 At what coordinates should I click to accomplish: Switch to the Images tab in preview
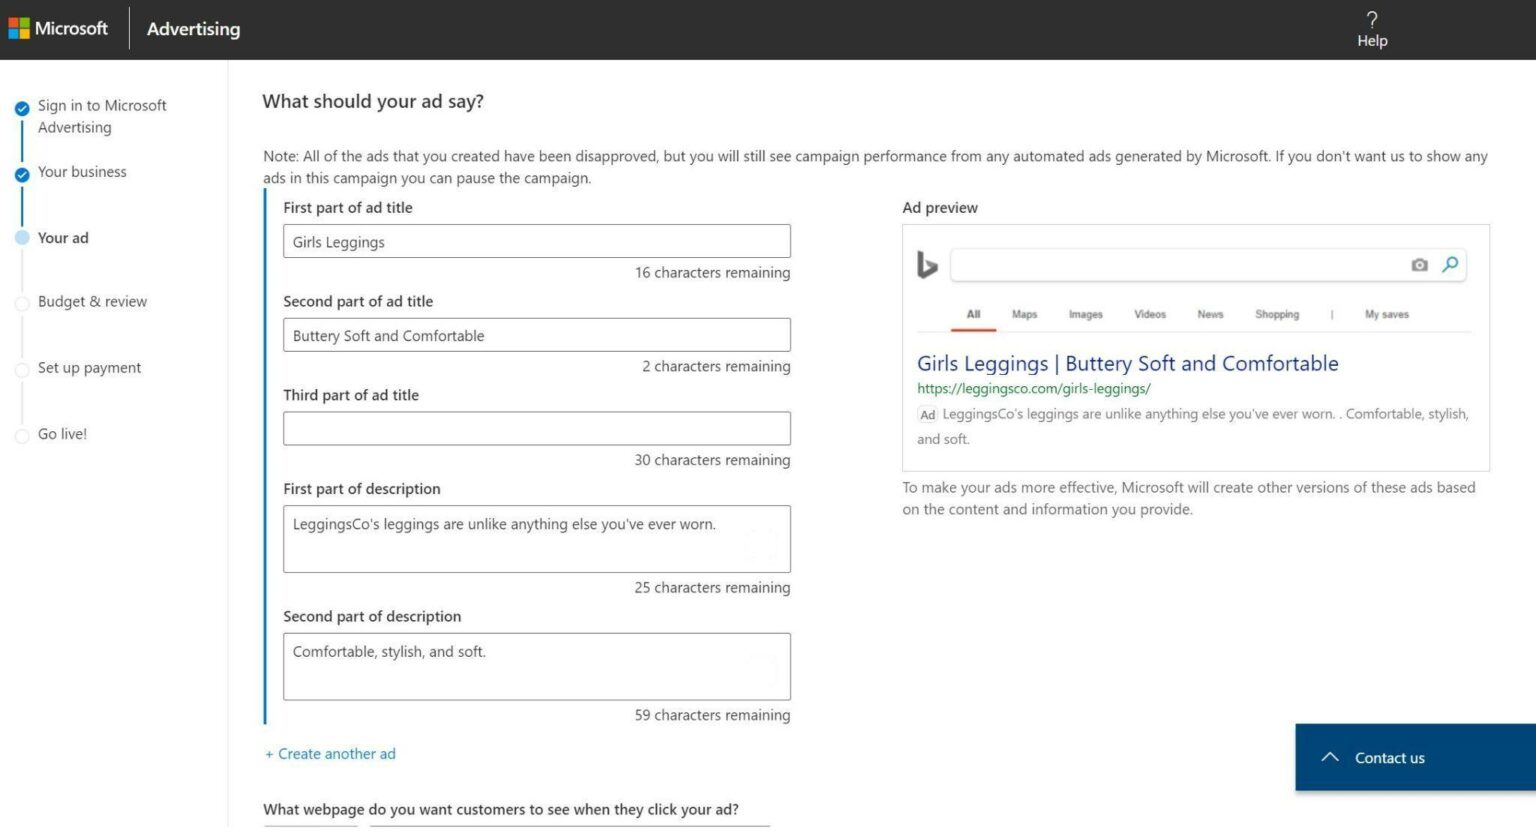pyautogui.click(x=1085, y=314)
